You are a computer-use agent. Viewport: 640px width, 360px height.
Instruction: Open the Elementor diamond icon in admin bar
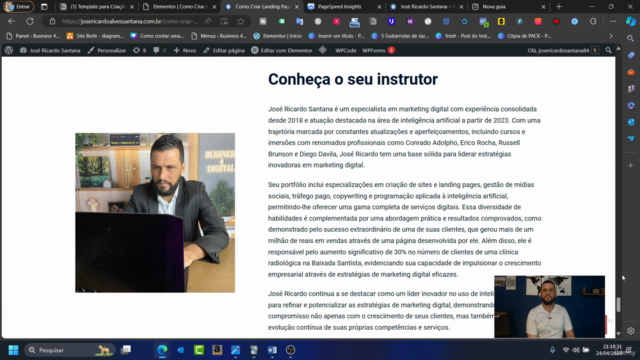coord(323,50)
